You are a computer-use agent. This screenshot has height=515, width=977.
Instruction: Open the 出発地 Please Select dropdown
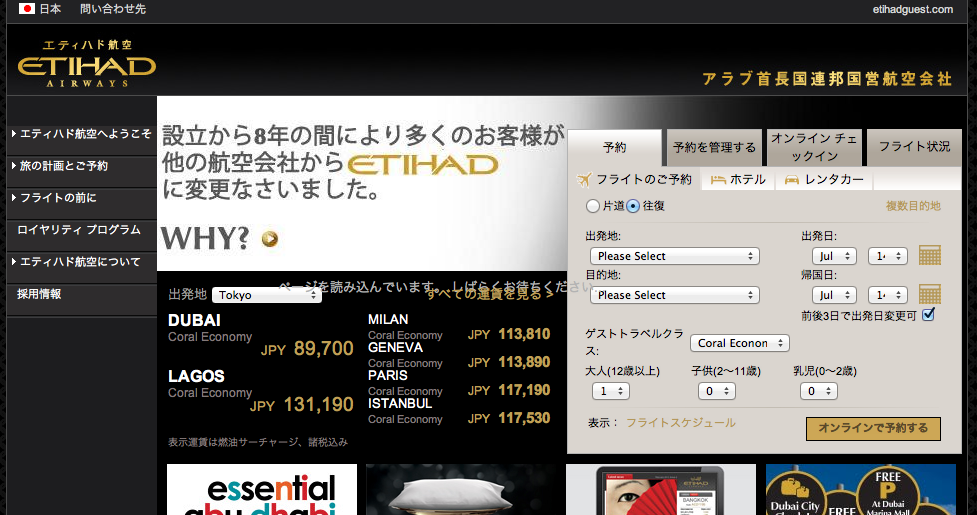point(674,256)
